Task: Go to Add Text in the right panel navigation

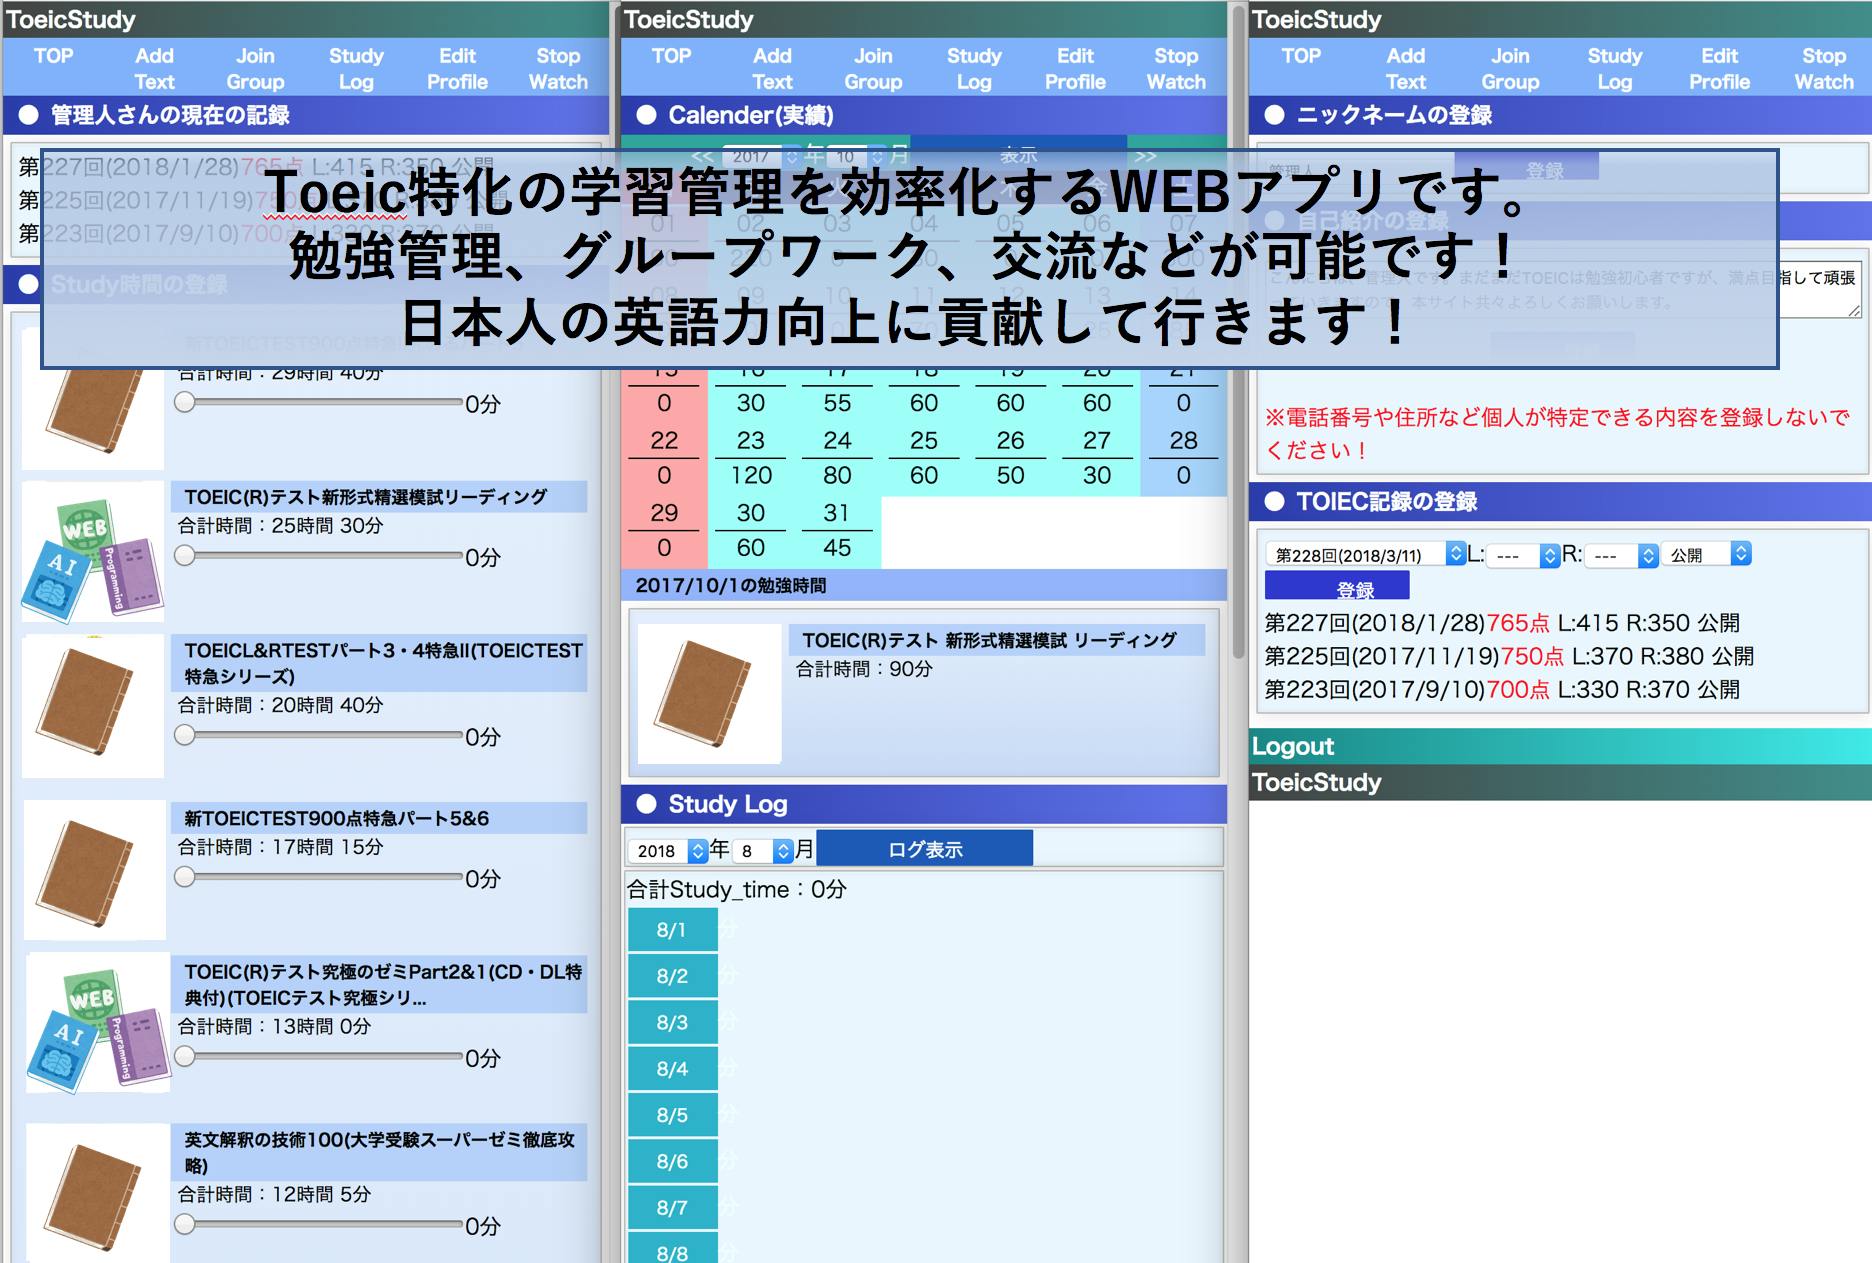Action: [x=1406, y=69]
